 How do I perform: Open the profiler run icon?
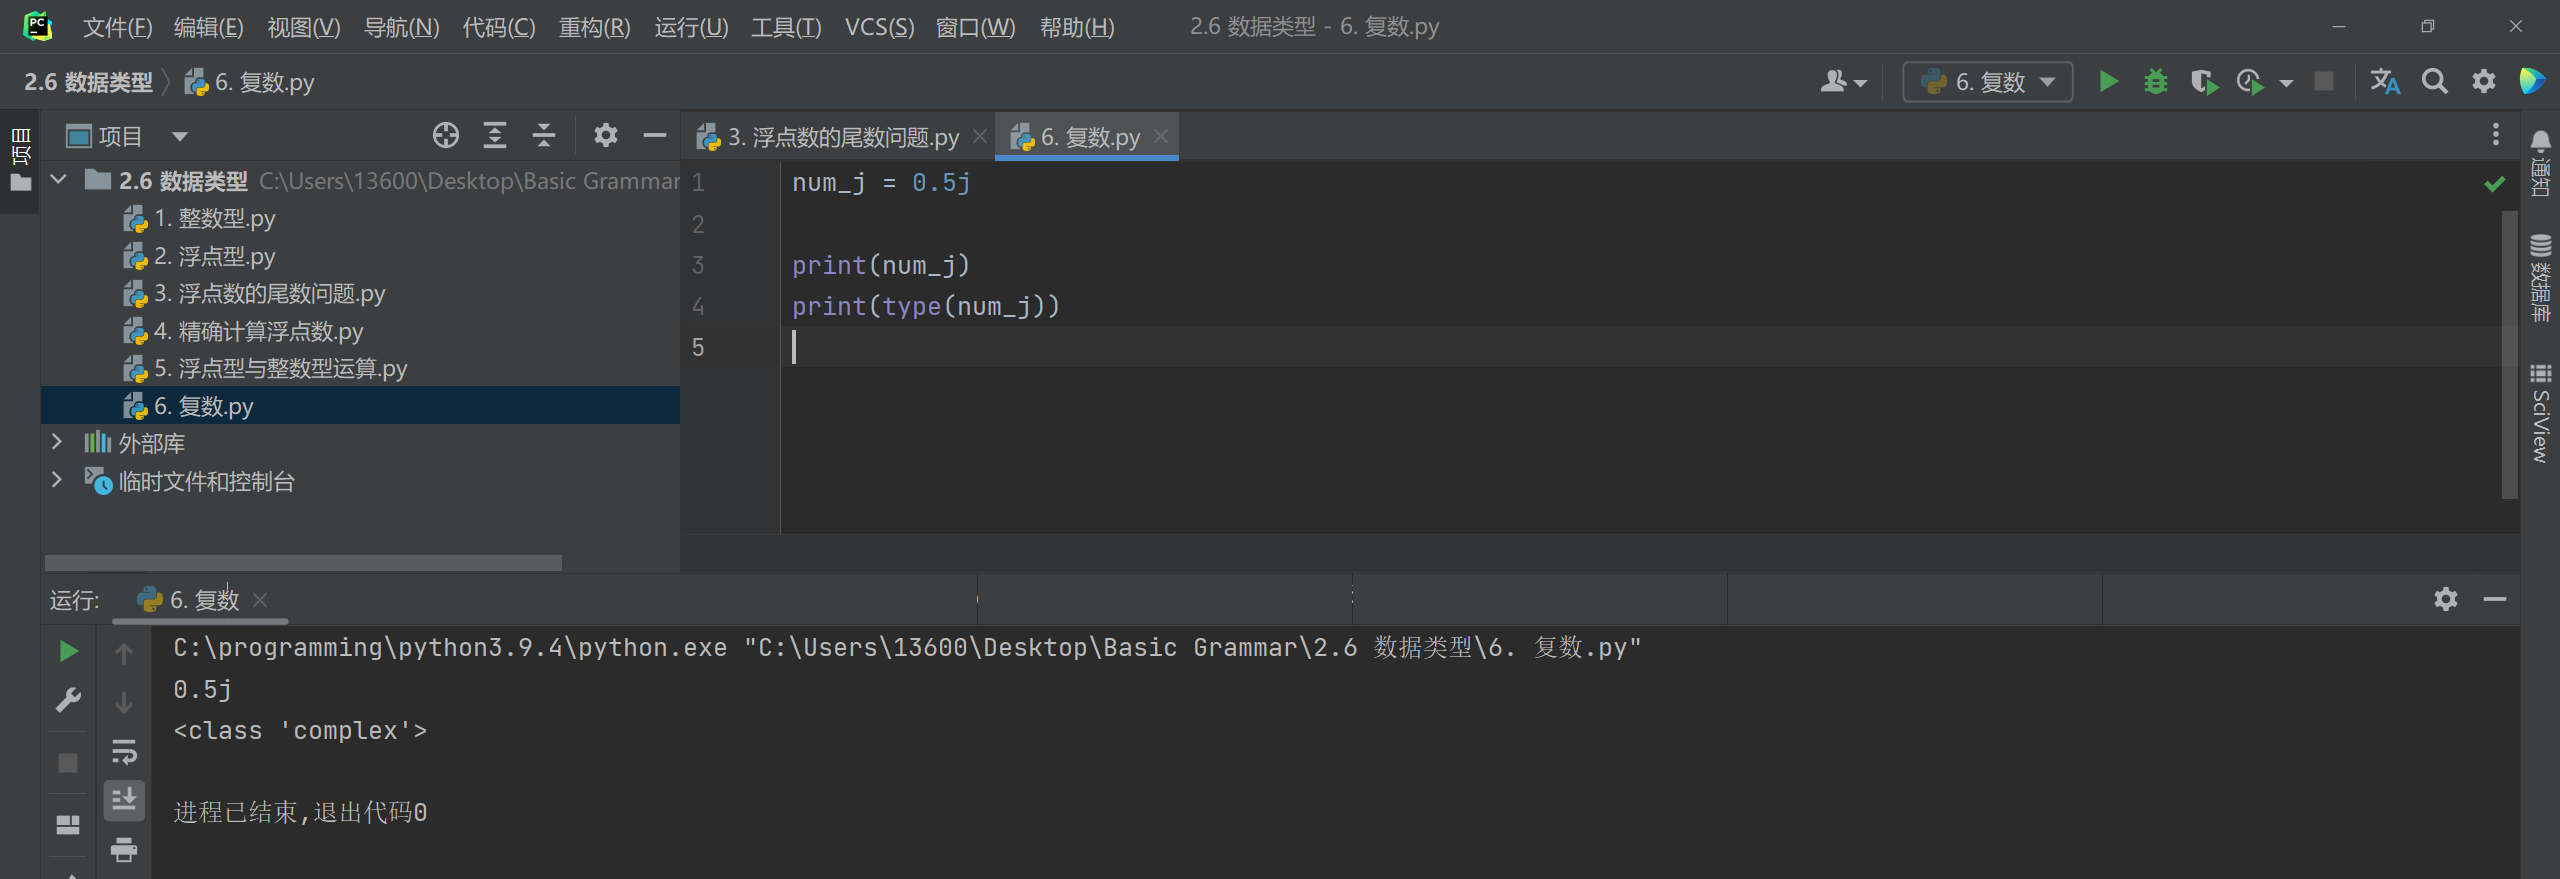(2250, 82)
